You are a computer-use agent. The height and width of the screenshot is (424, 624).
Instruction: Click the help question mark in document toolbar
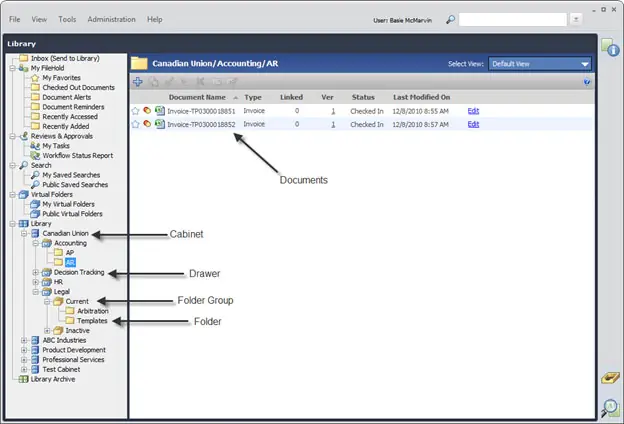(587, 82)
